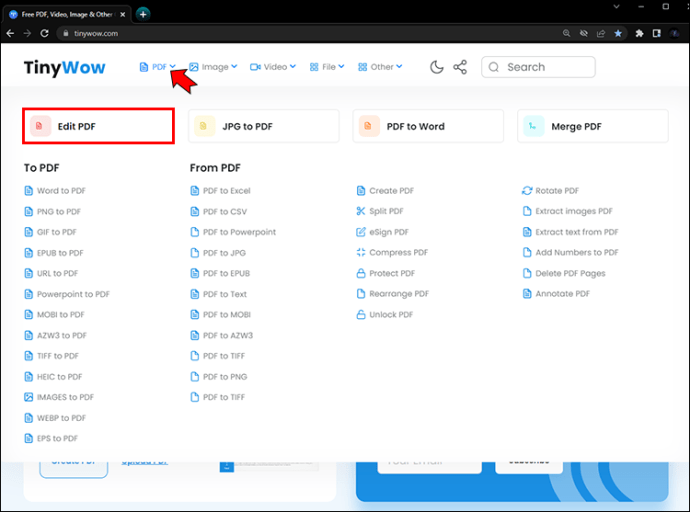This screenshot has width=690, height=512.
Task: Click the Create PDF file icon
Action: click(361, 191)
